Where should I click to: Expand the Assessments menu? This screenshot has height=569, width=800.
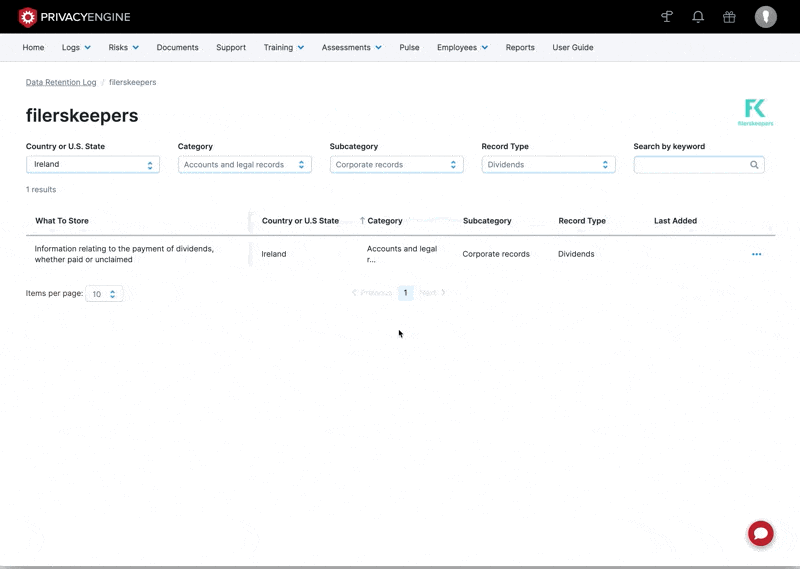coord(352,47)
